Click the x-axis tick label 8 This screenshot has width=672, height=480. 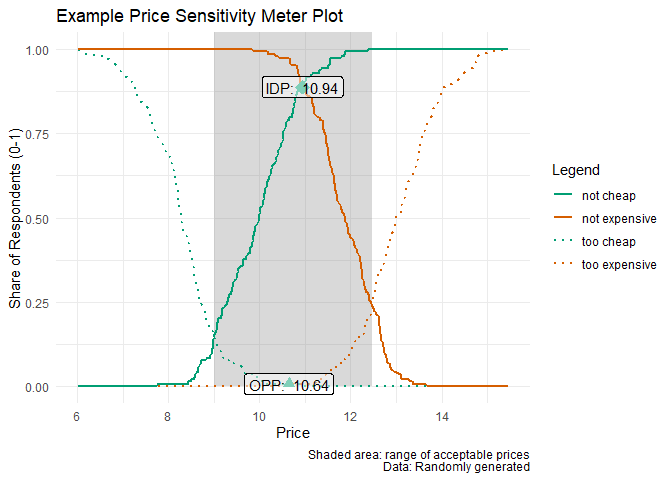tap(168, 414)
